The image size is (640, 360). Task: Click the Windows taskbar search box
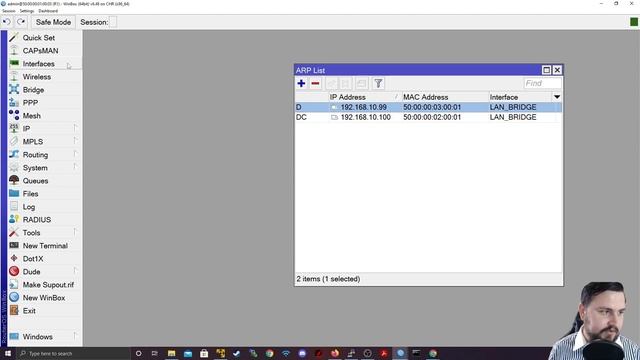(73, 353)
